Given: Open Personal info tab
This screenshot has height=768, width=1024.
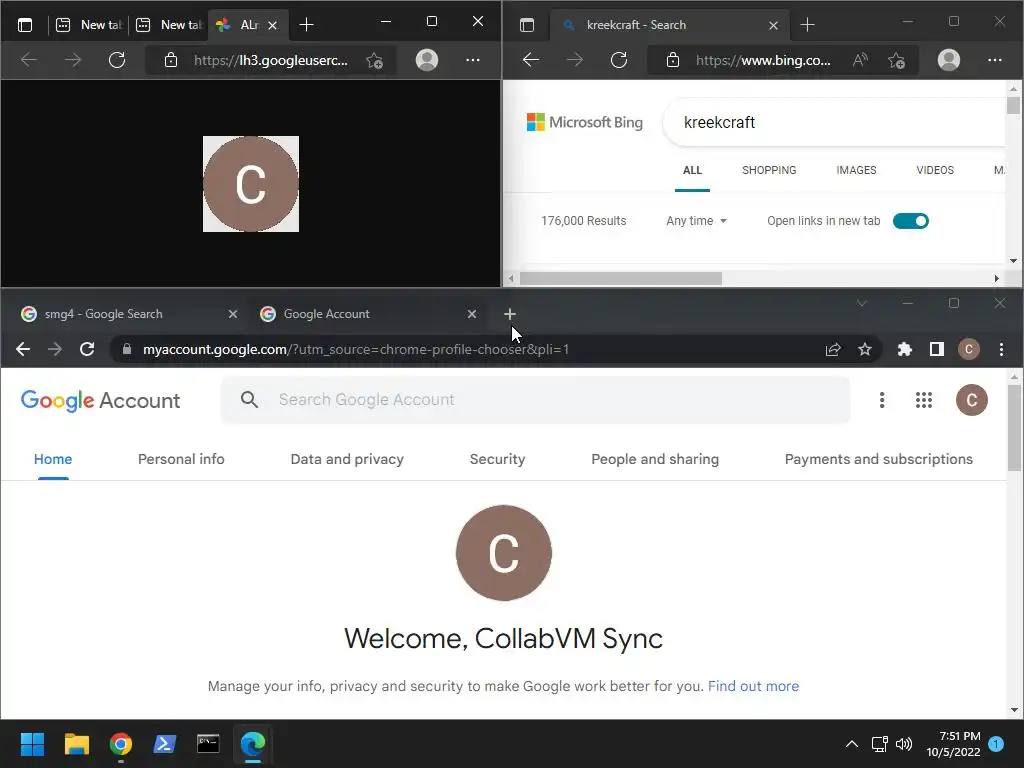Looking at the screenshot, I should pyautogui.click(x=181, y=460).
